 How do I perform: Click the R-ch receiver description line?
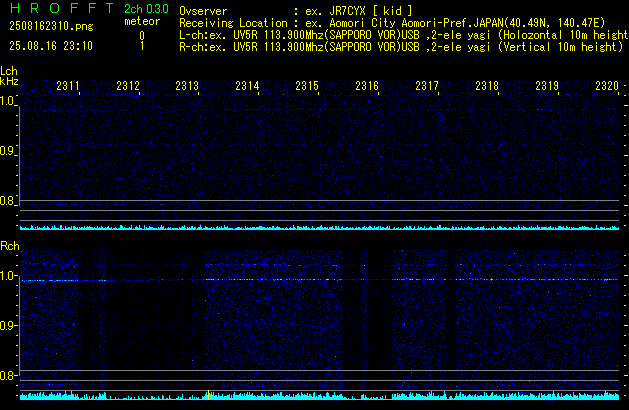tap(401, 47)
